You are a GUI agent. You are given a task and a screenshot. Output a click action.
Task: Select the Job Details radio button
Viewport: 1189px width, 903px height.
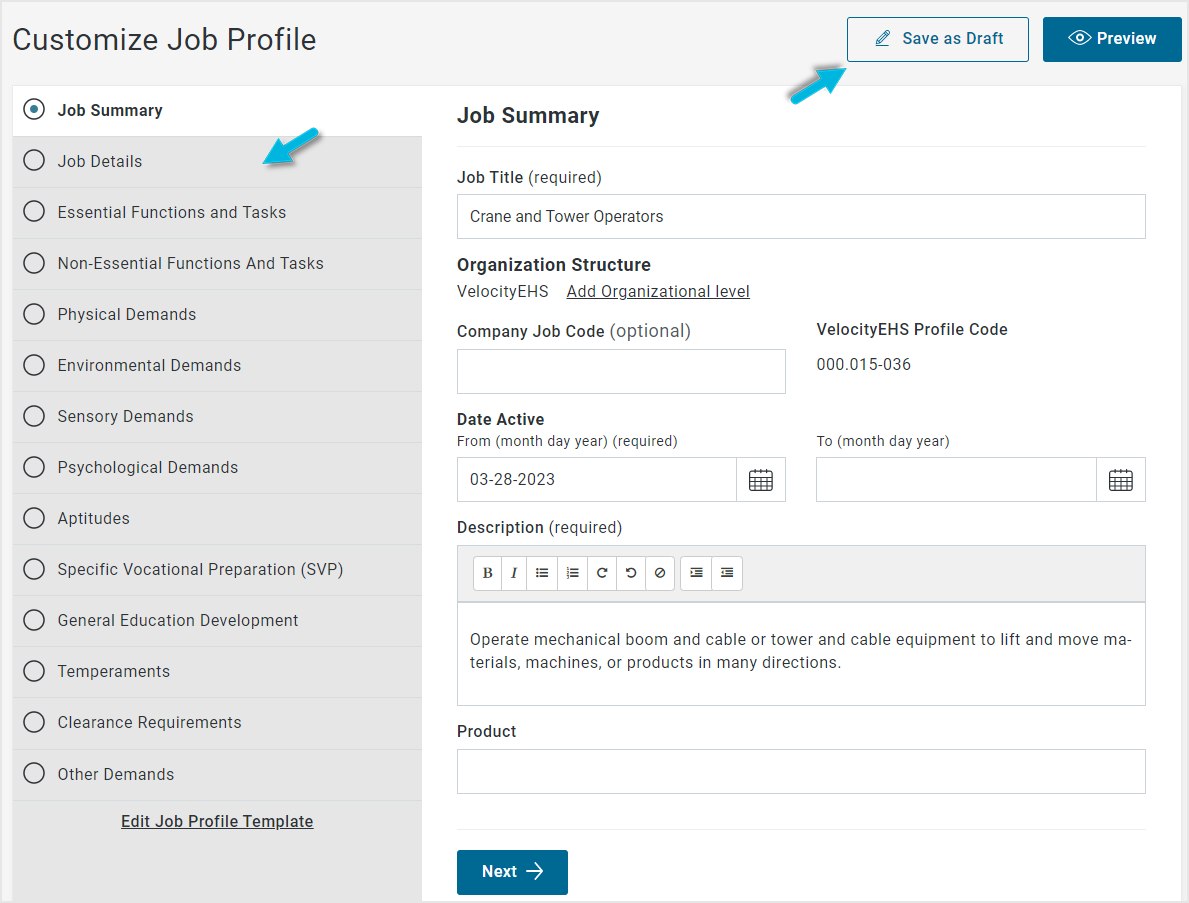(x=34, y=161)
